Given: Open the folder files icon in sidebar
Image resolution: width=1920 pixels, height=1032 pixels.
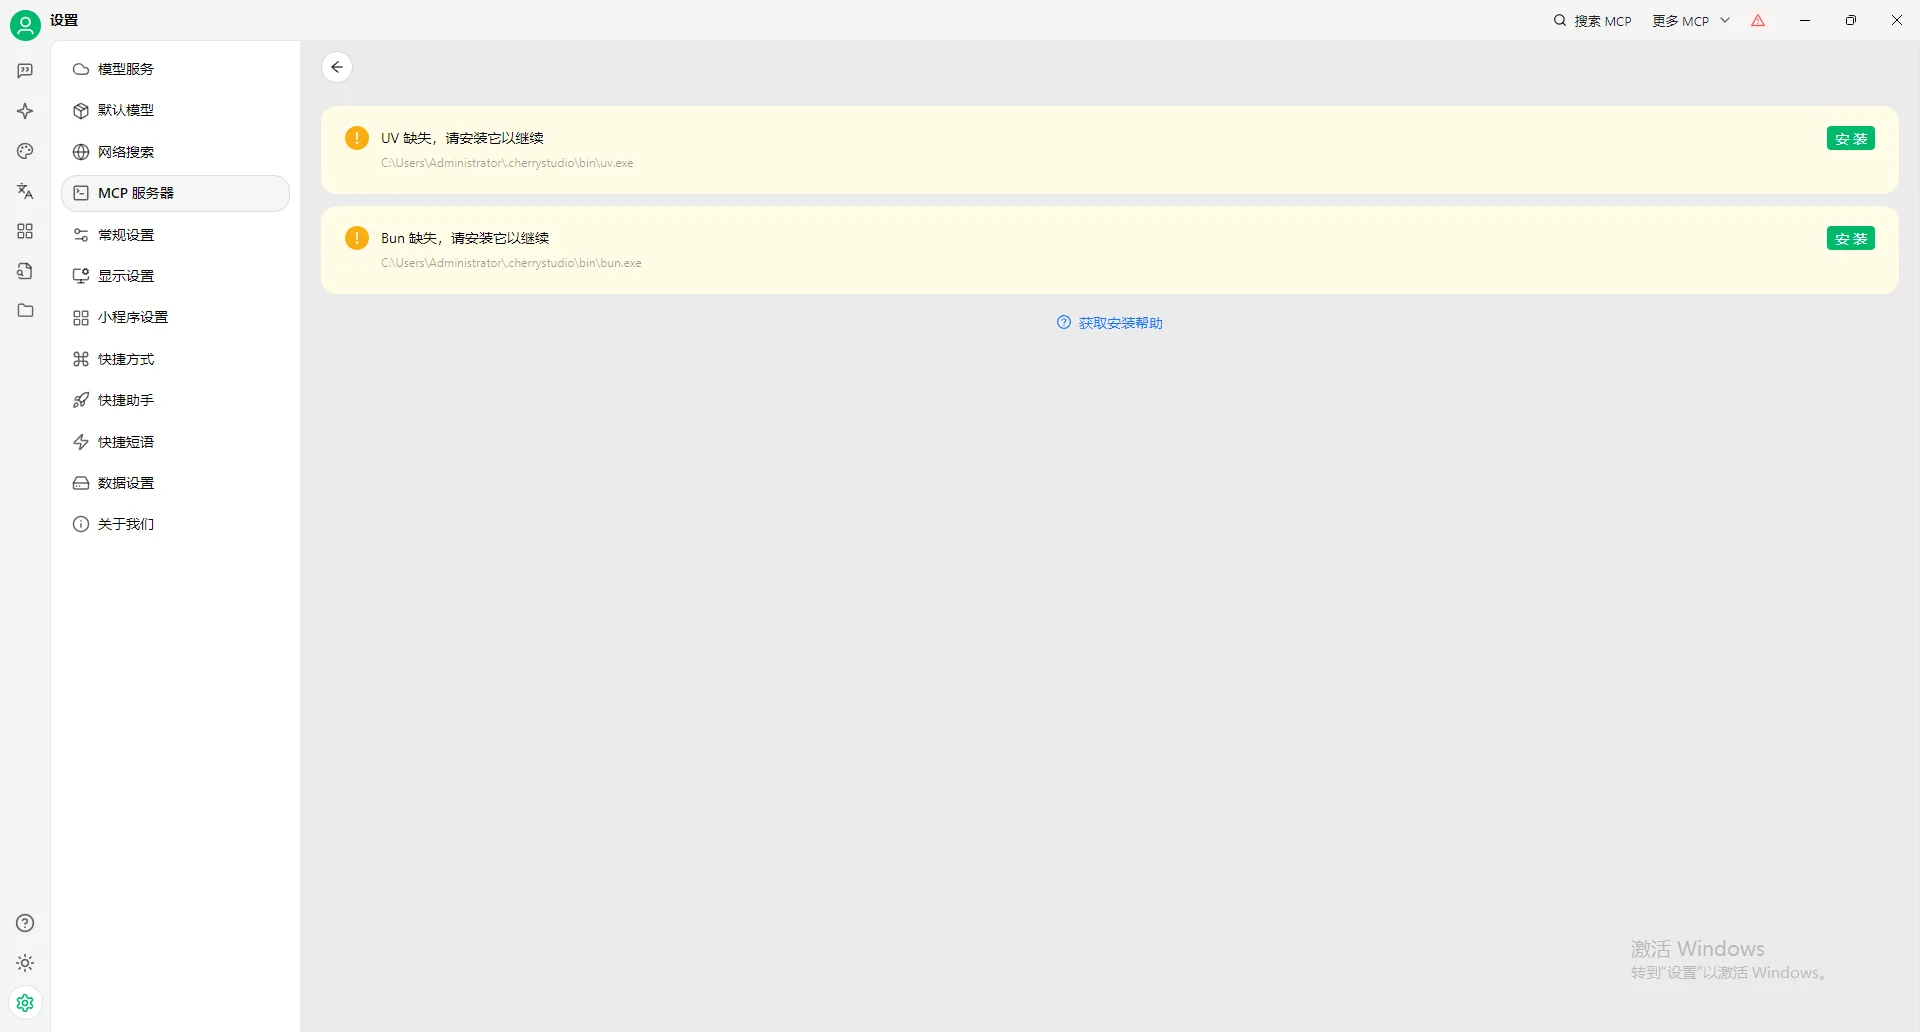Looking at the screenshot, I should [25, 311].
